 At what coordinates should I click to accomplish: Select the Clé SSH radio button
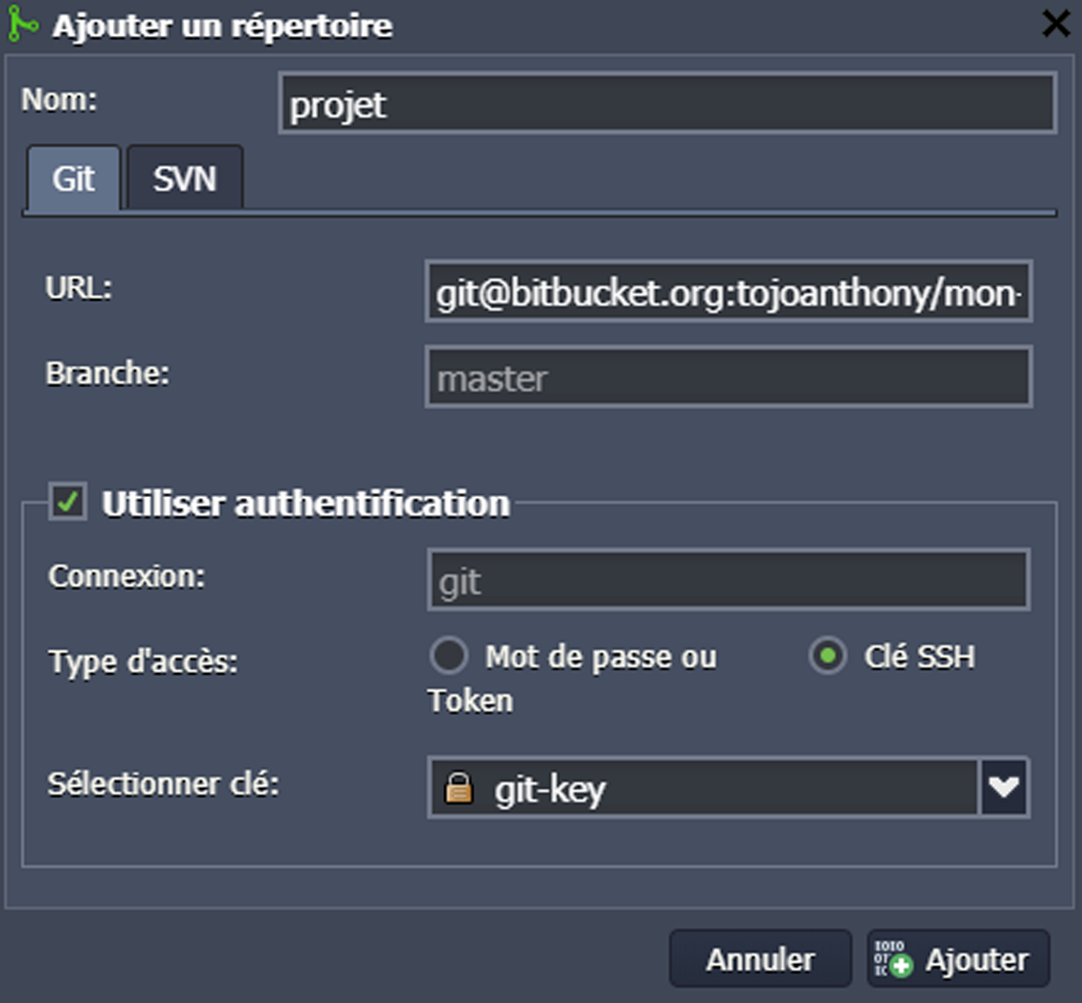tap(827, 657)
